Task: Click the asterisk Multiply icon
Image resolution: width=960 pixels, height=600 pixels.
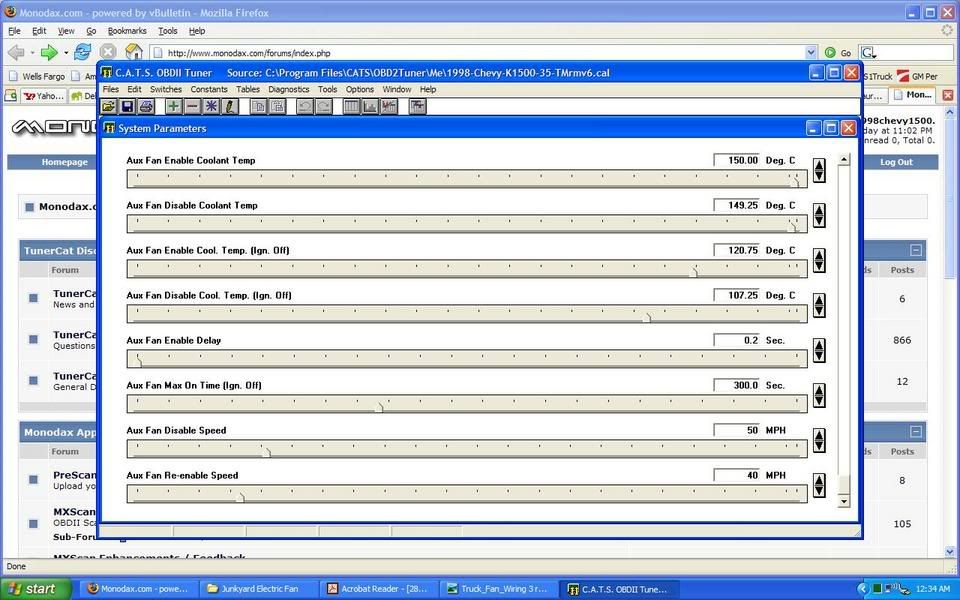Action: click(211, 107)
